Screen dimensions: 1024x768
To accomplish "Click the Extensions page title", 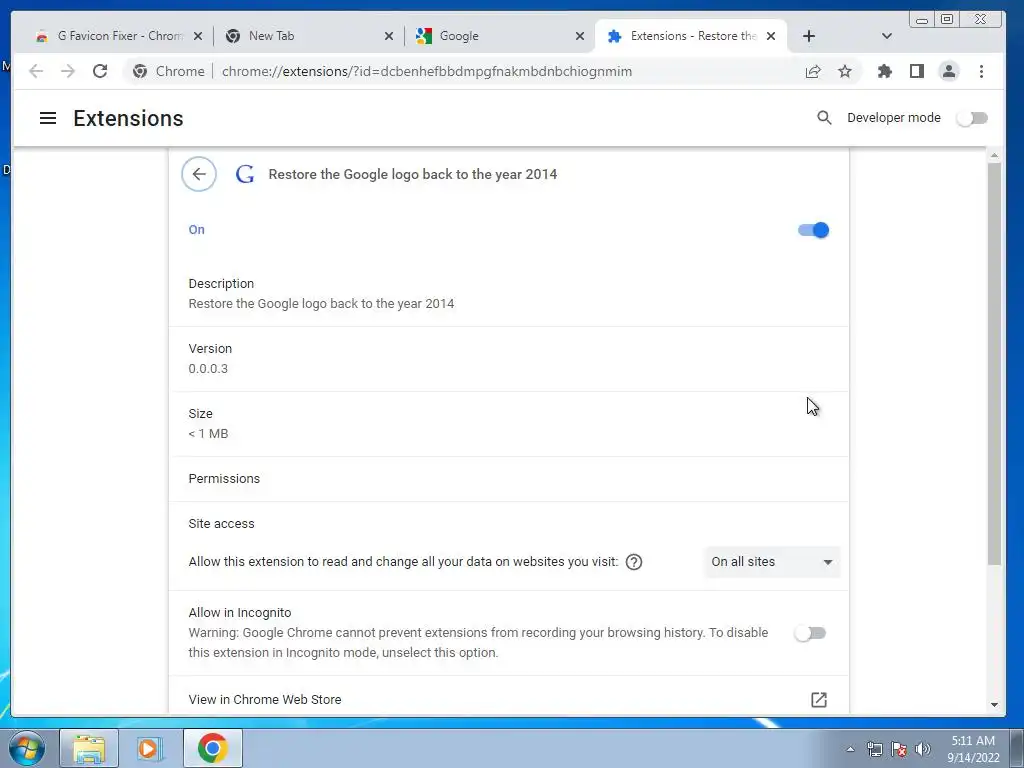I will click(x=128, y=118).
